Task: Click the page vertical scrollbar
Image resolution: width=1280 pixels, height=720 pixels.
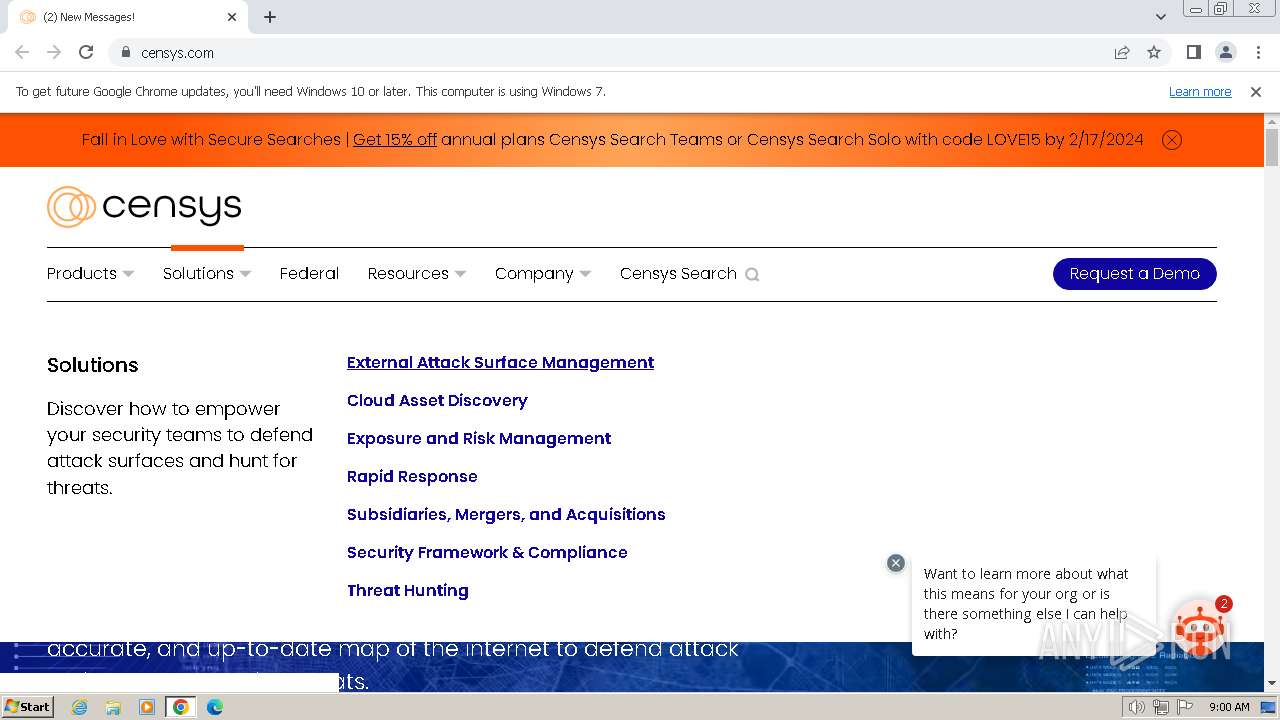Action: (x=1272, y=148)
